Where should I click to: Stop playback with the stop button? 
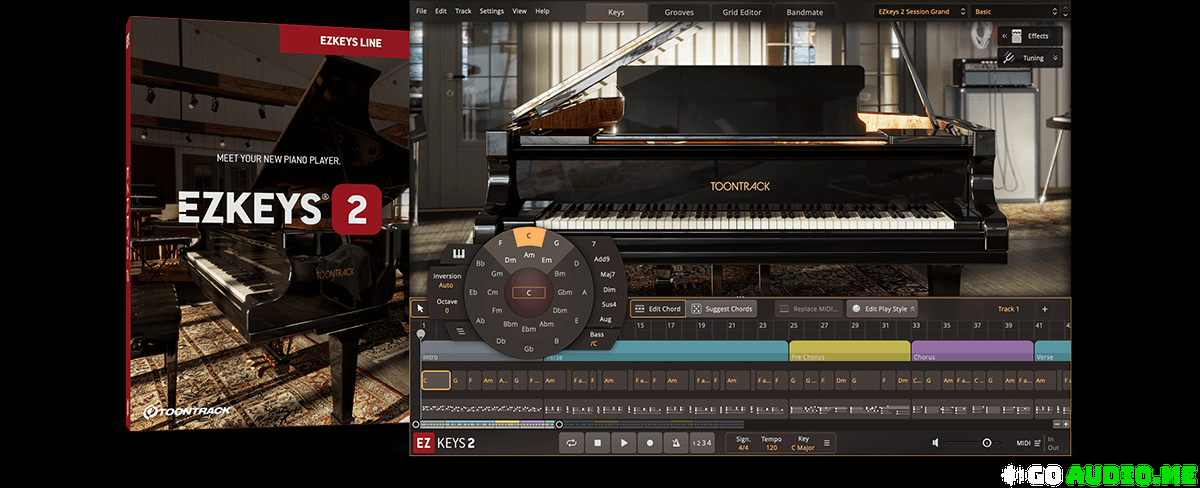(x=597, y=442)
